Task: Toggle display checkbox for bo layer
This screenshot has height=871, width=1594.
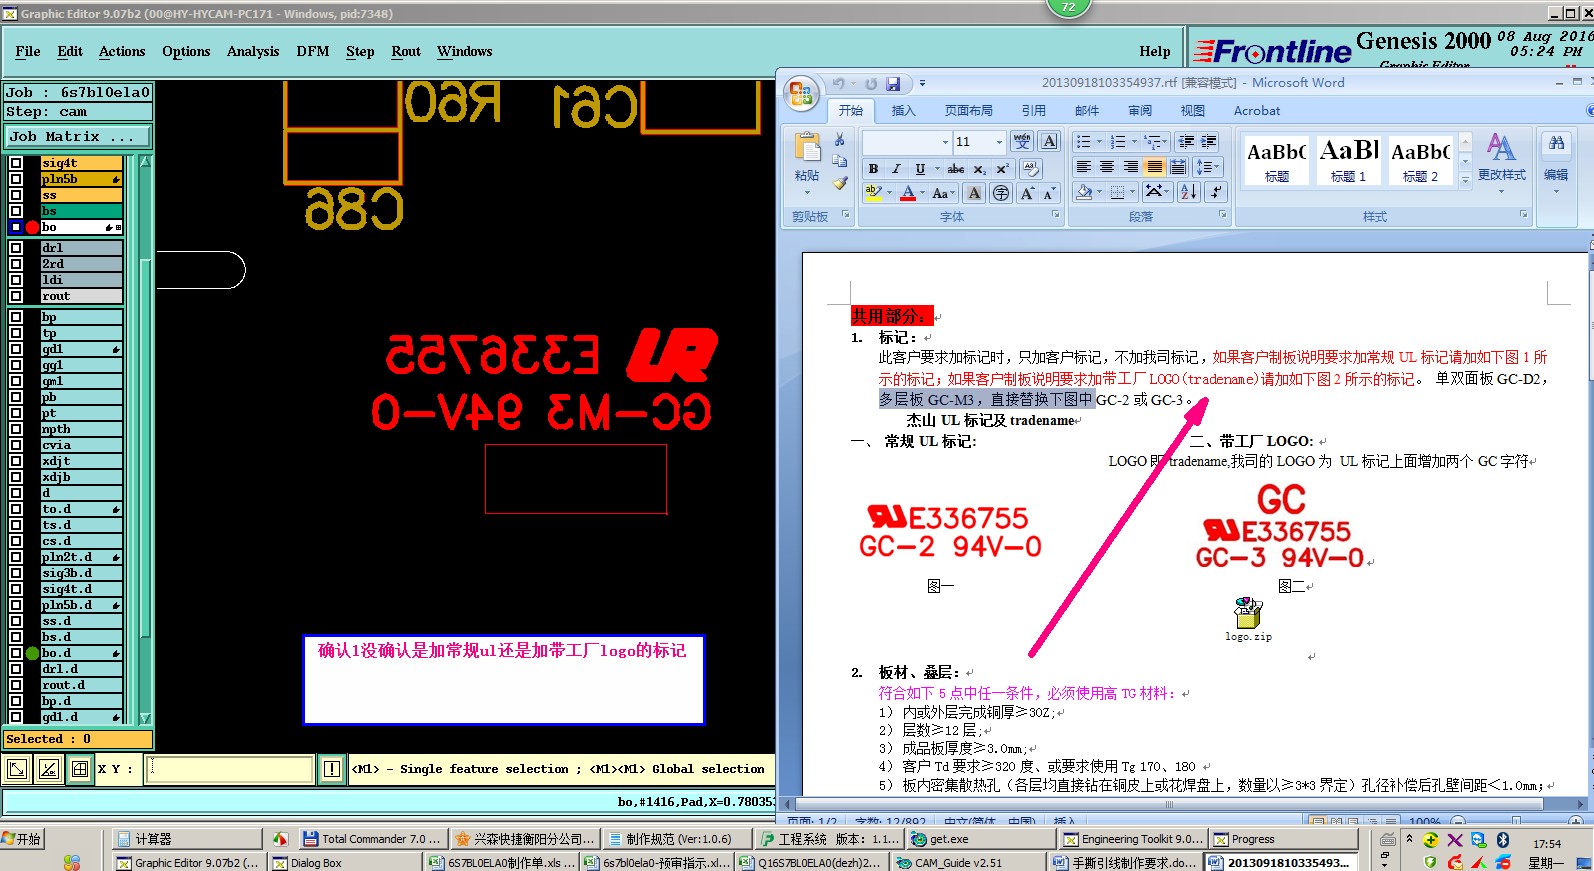Action: 16,227
